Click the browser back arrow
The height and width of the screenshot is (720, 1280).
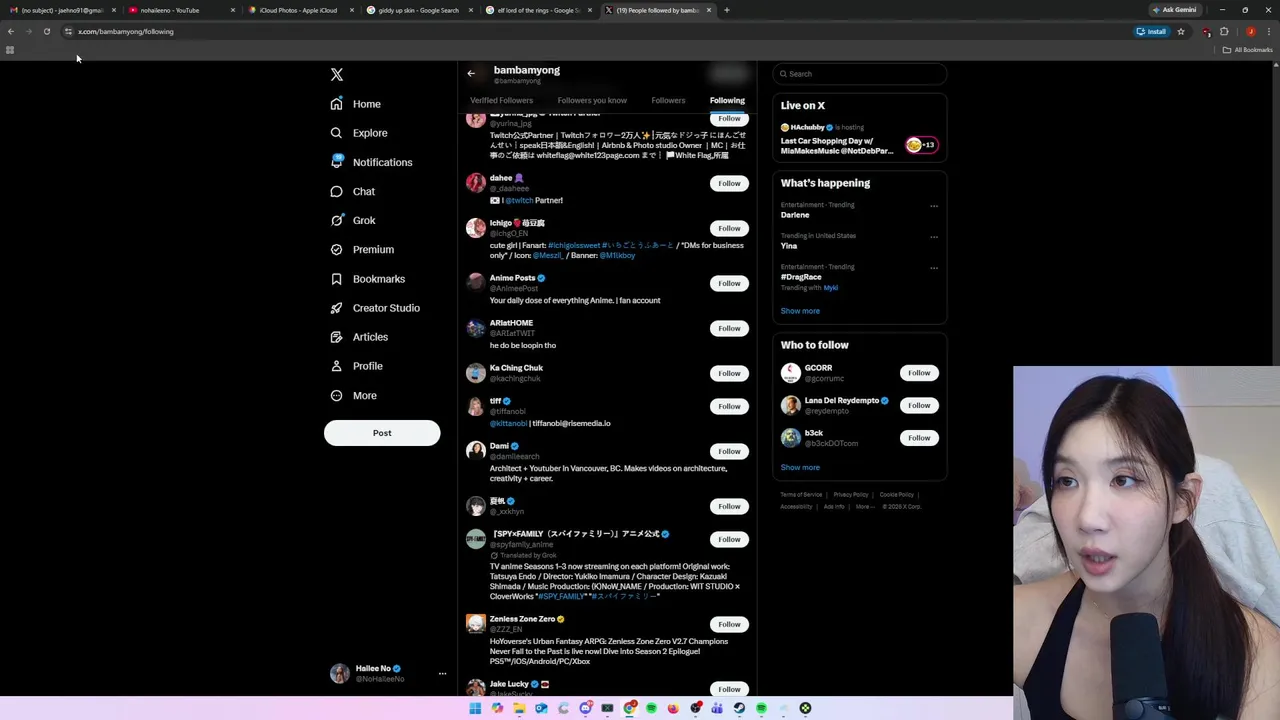[11, 31]
